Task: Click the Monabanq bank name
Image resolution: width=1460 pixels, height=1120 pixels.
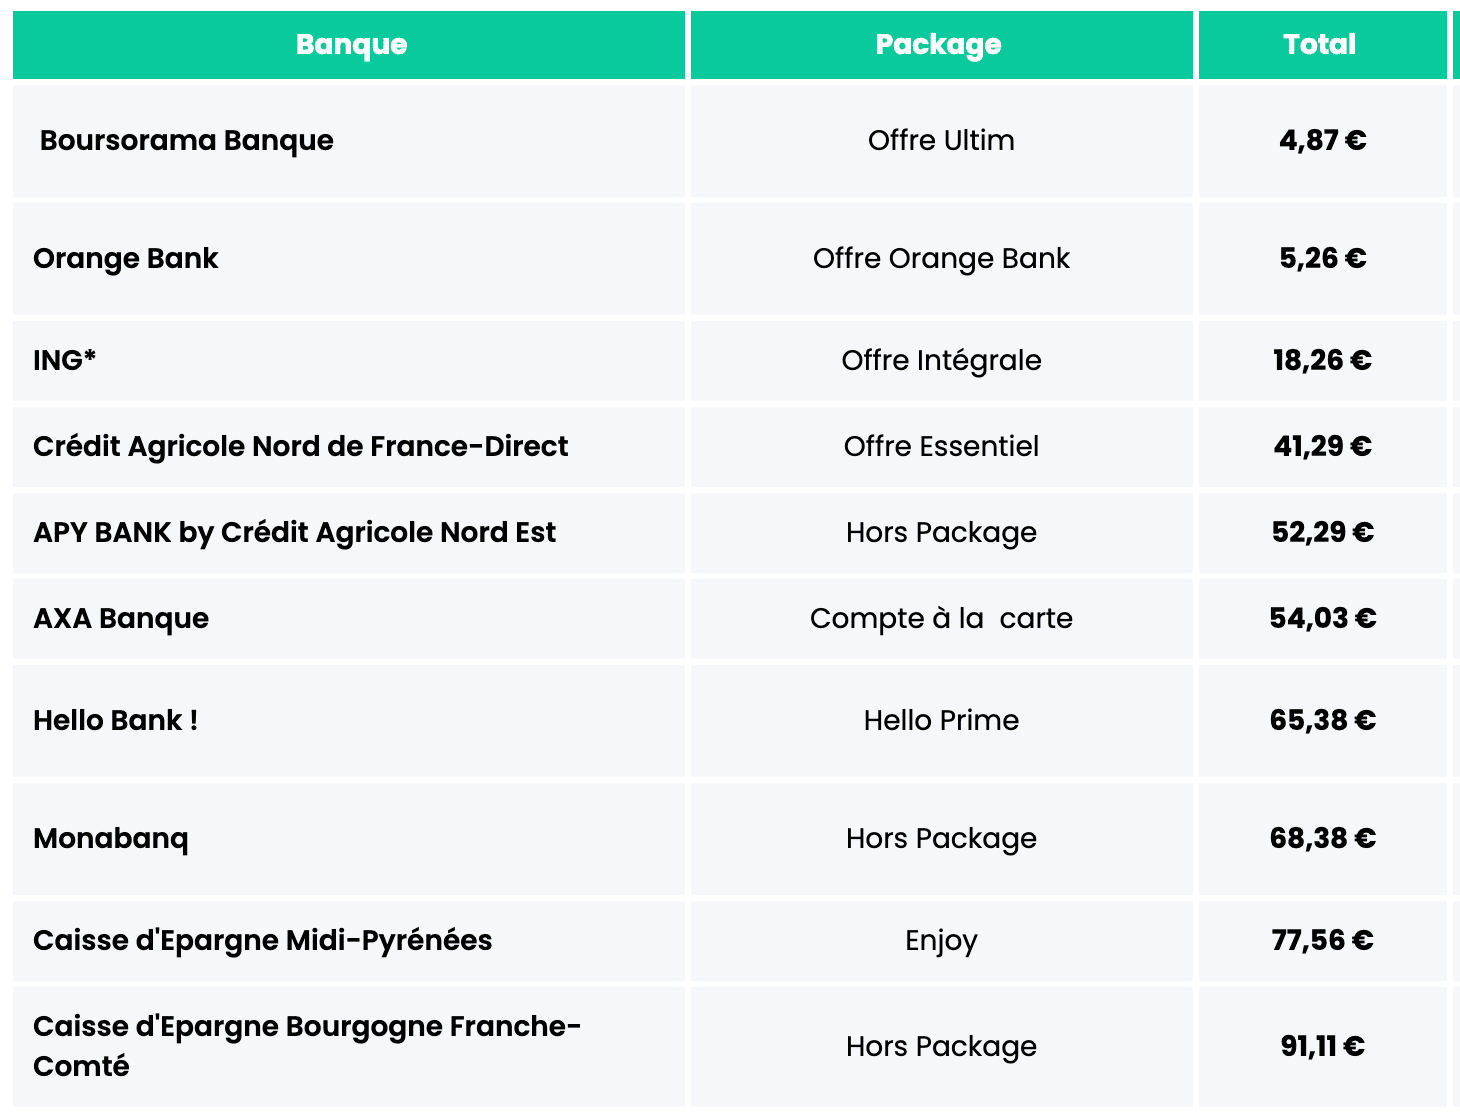Action: coord(111,839)
